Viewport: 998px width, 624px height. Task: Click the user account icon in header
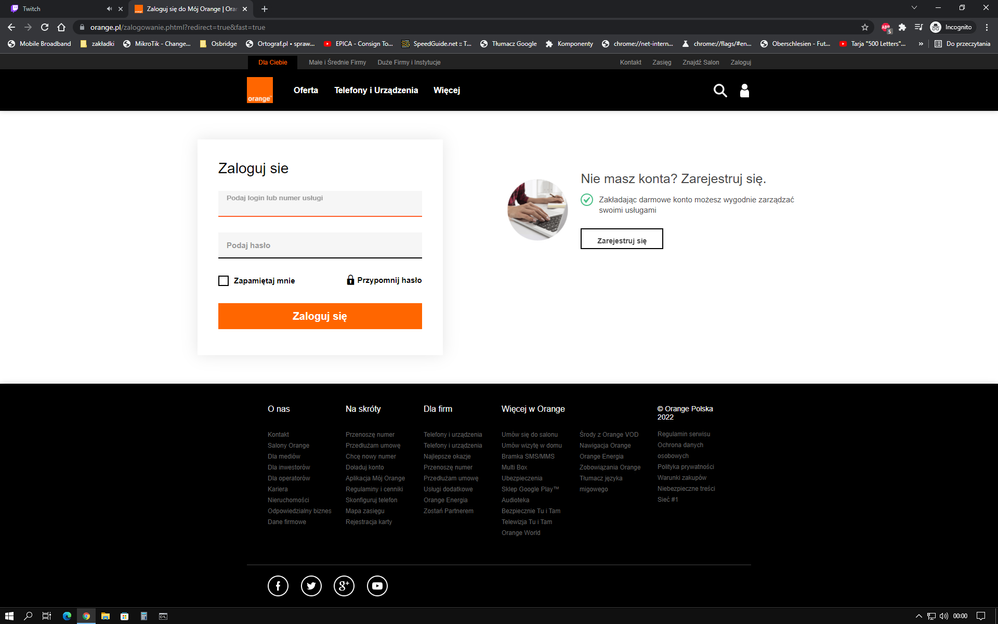tap(744, 90)
